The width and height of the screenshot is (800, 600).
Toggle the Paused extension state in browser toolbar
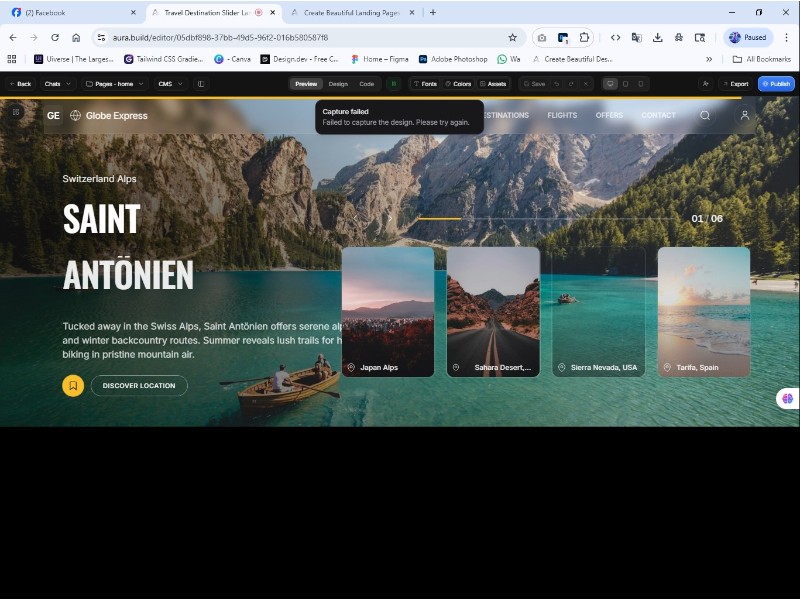coord(746,37)
